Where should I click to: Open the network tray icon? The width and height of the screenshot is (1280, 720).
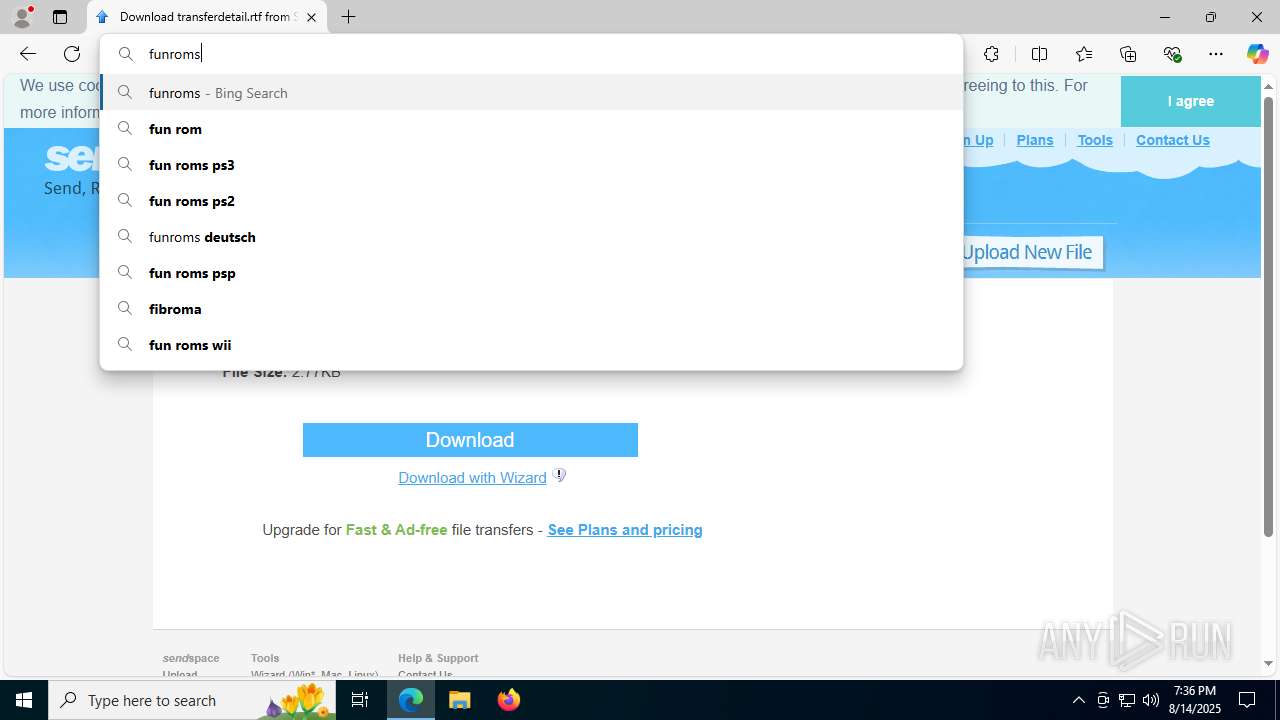tap(1127, 700)
